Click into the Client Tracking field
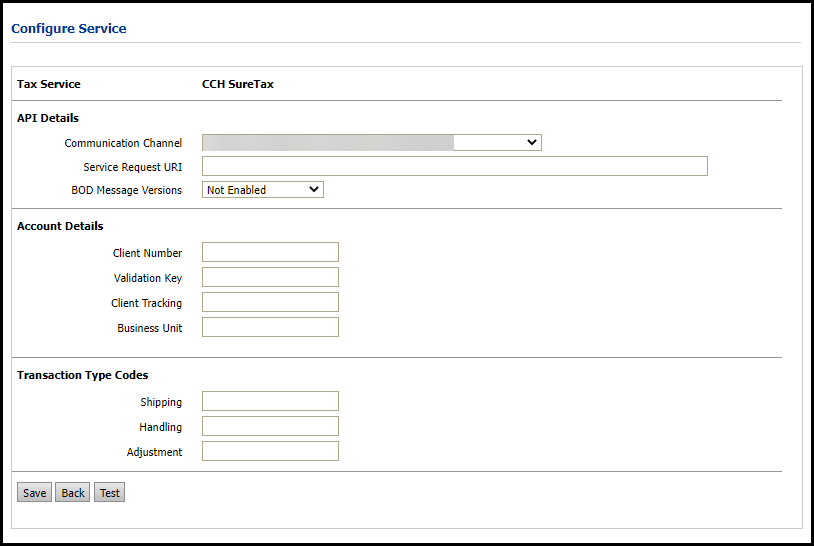This screenshot has height=546, width=814. 270,302
